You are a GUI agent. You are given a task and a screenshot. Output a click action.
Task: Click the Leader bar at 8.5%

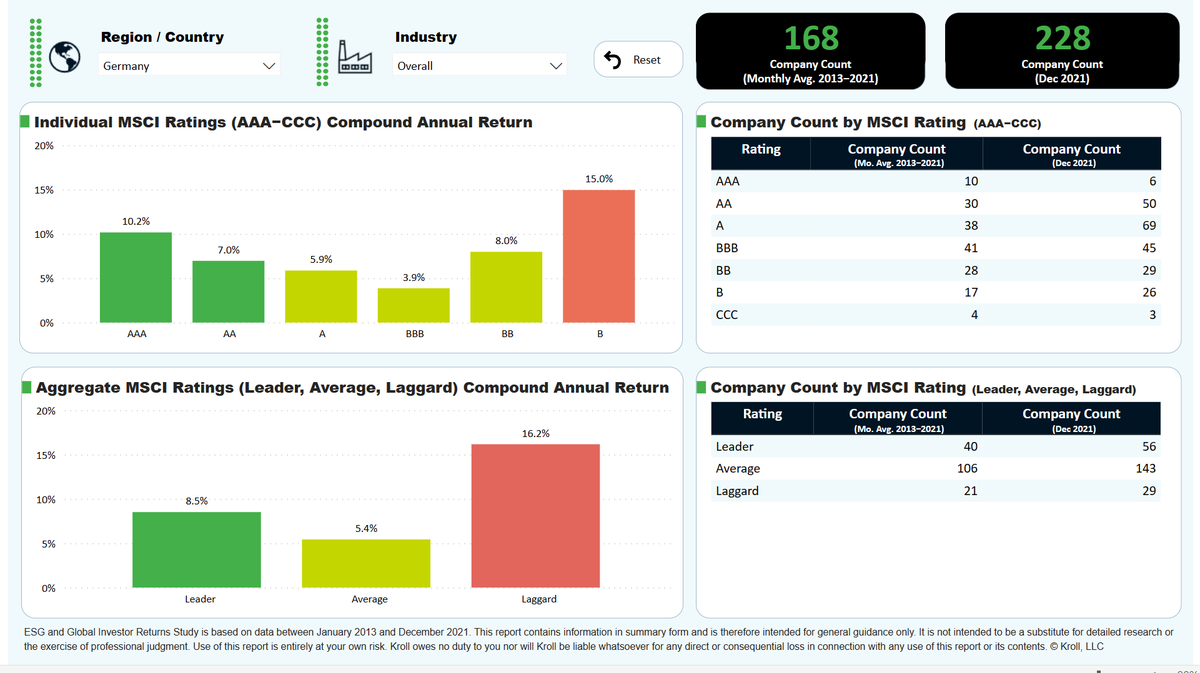click(197, 550)
